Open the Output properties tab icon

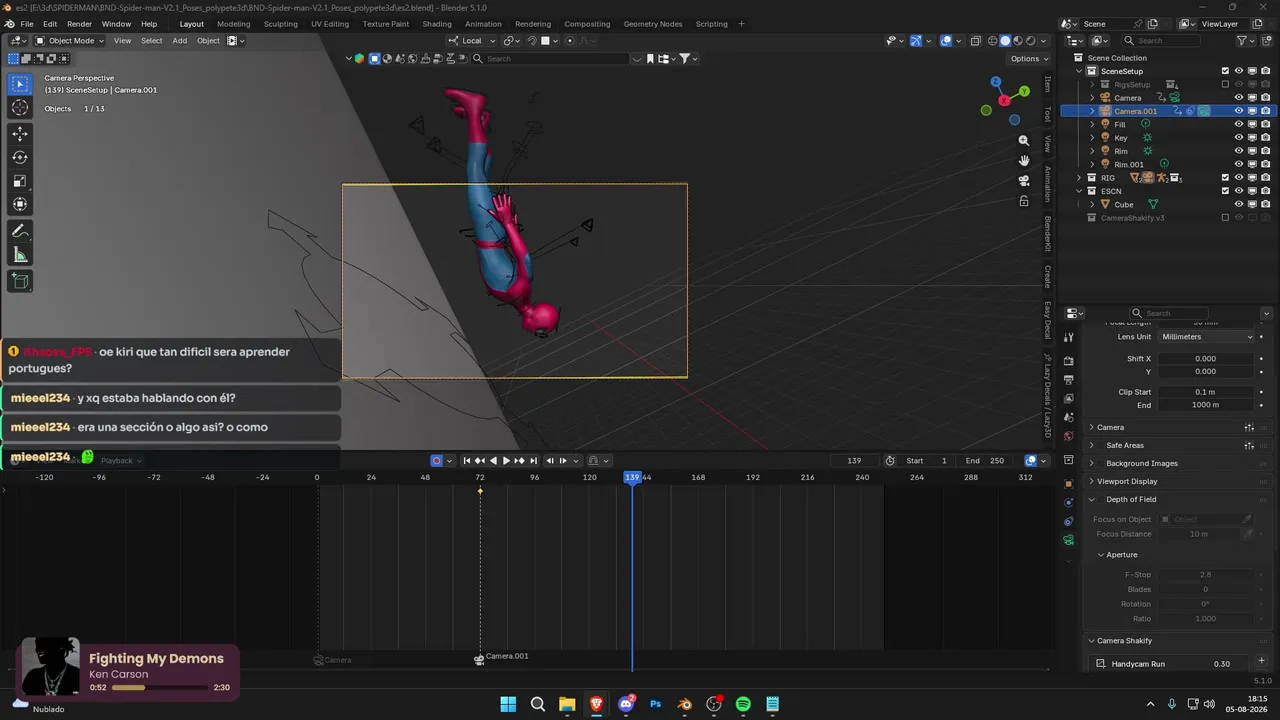point(1069,380)
